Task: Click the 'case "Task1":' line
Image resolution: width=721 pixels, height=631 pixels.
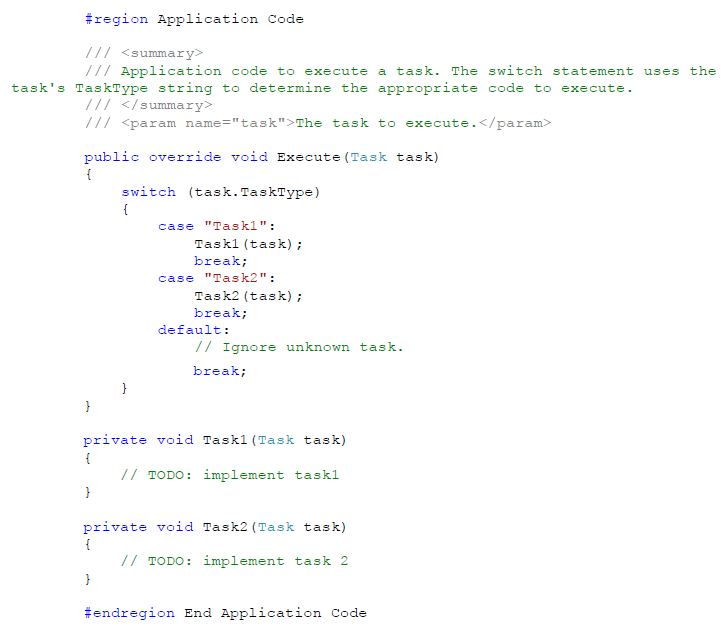Action: (217, 226)
